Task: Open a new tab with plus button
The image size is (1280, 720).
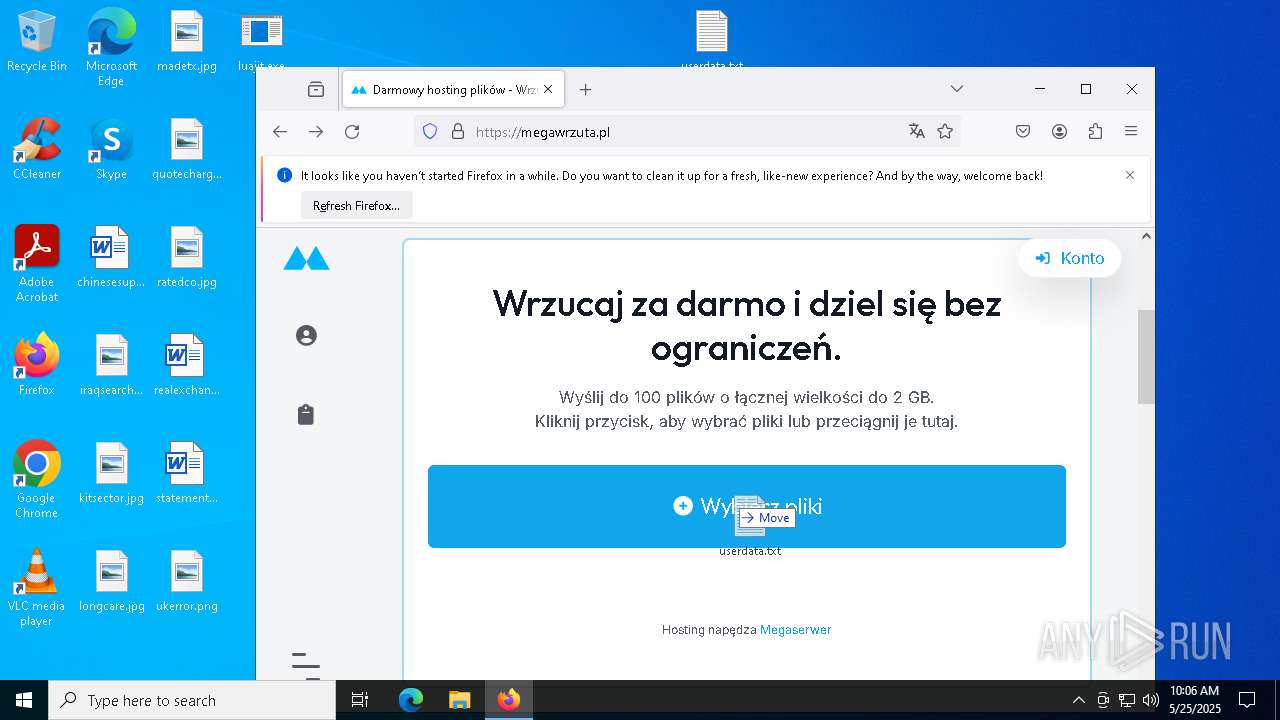Action: (x=586, y=89)
